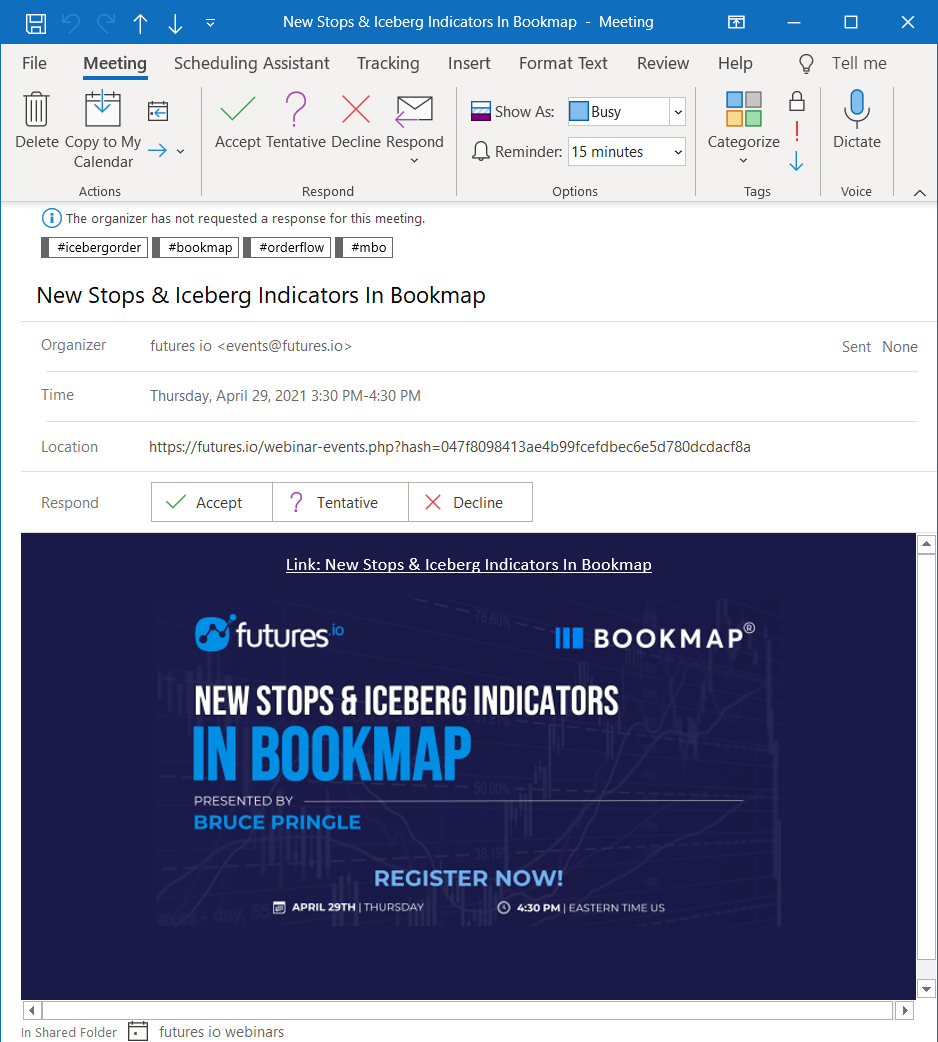Click the calendar icon in status bar
Screen dimensions: 938x1042
138,1031
